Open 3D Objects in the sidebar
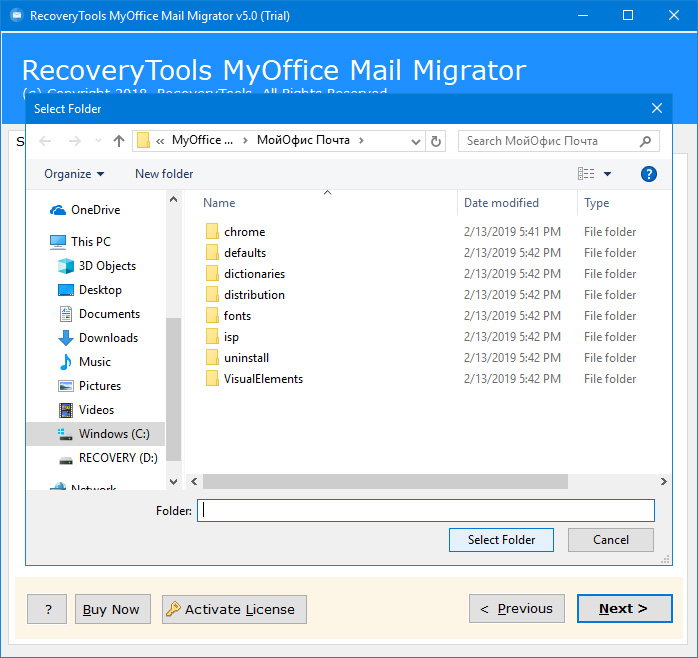Image resolution: width=698 pixels, height=658 pixels. (x=97, y=266)
